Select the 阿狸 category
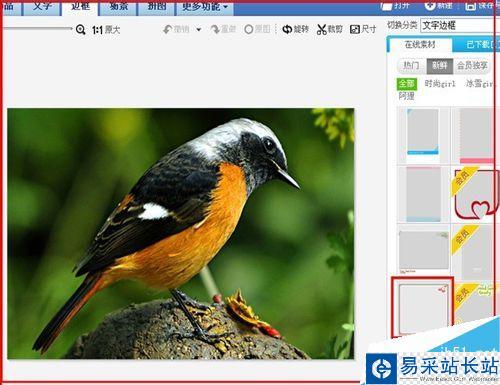 (406, 96)
